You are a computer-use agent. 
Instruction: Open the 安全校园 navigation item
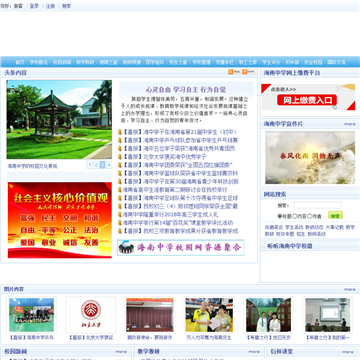pos(313,62)
